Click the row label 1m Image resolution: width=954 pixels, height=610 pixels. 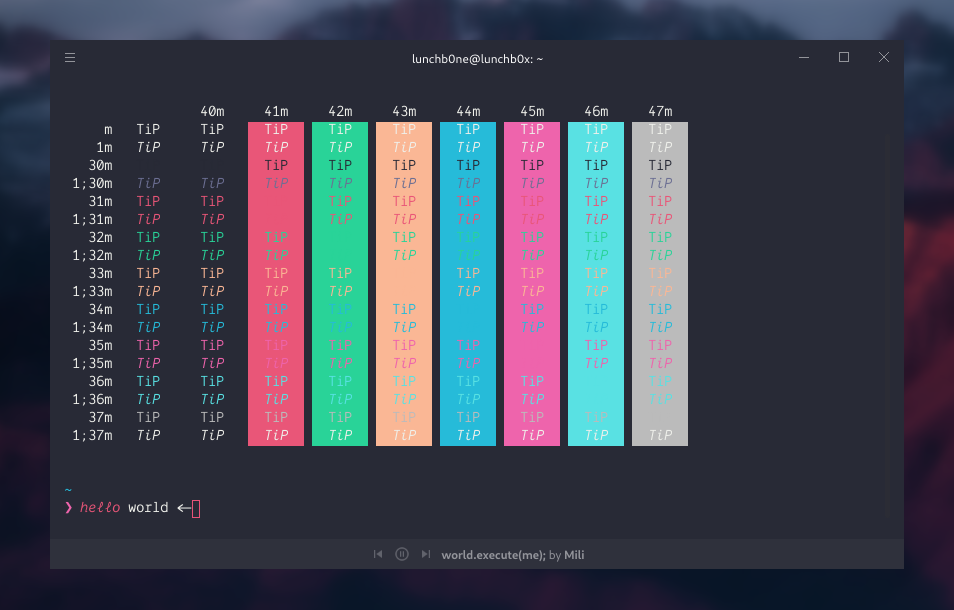[104, 147]
